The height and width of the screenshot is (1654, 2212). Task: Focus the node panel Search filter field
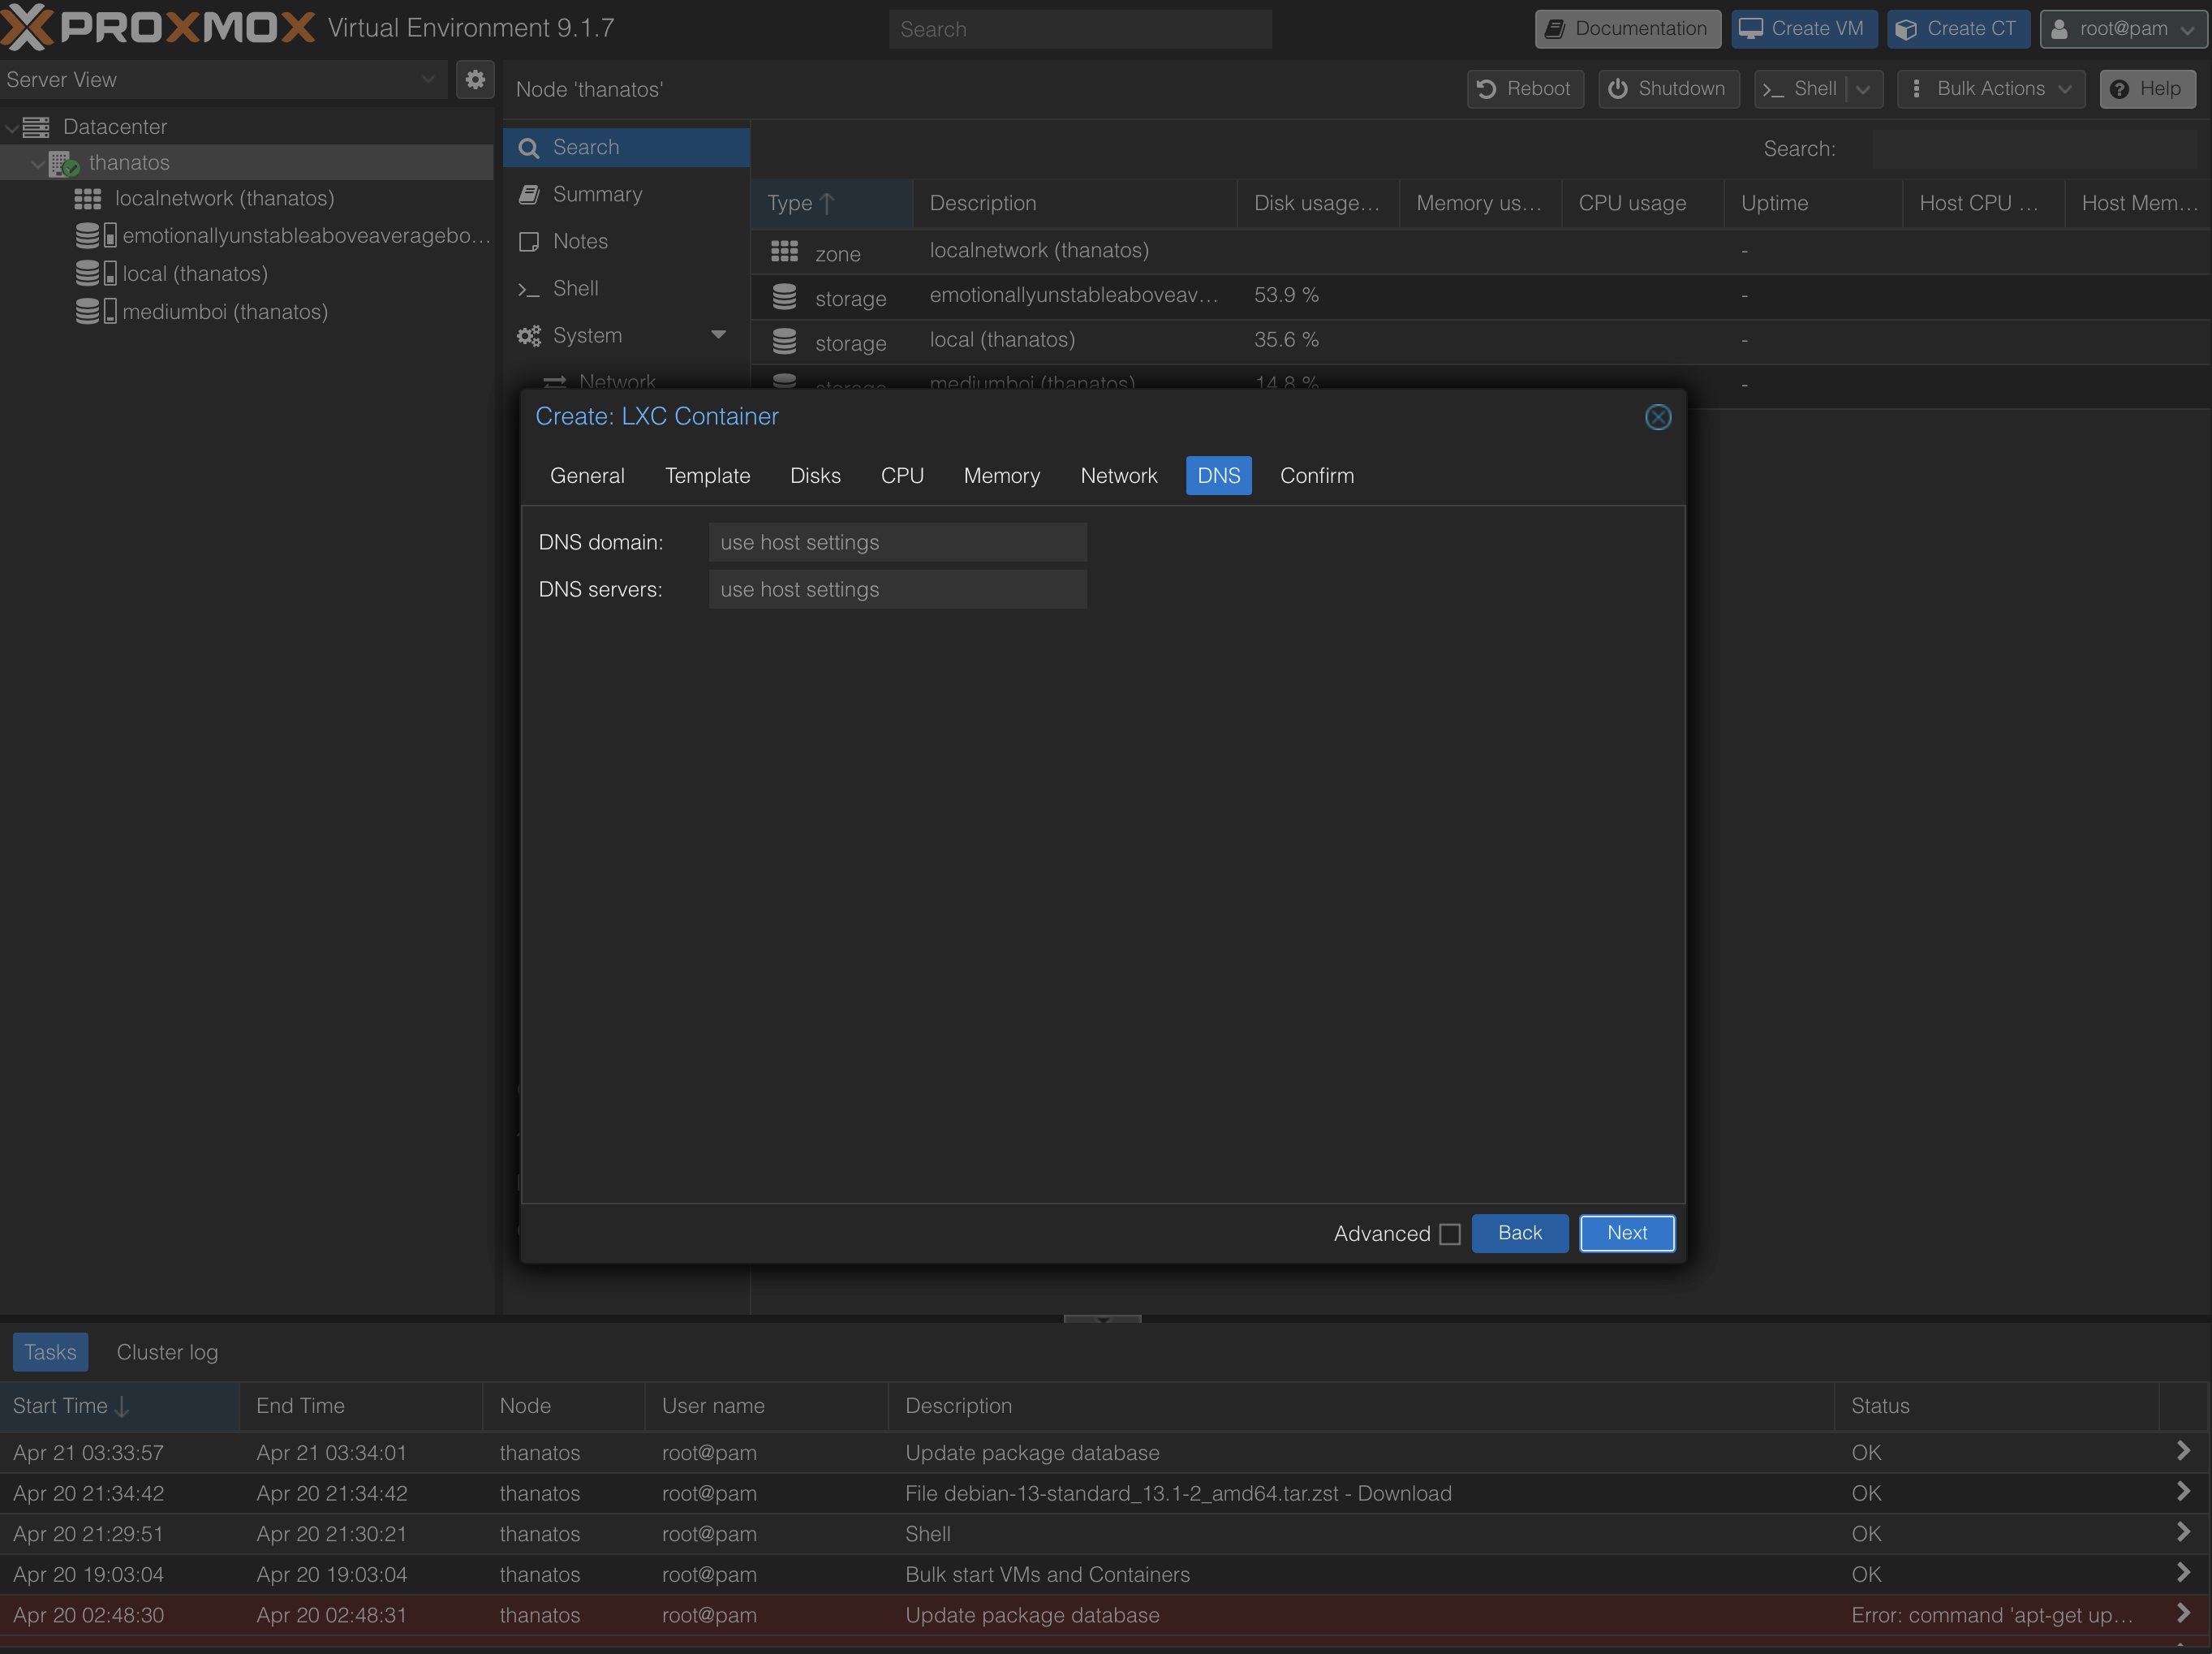pyautogui.click(x=2034, y=149)
